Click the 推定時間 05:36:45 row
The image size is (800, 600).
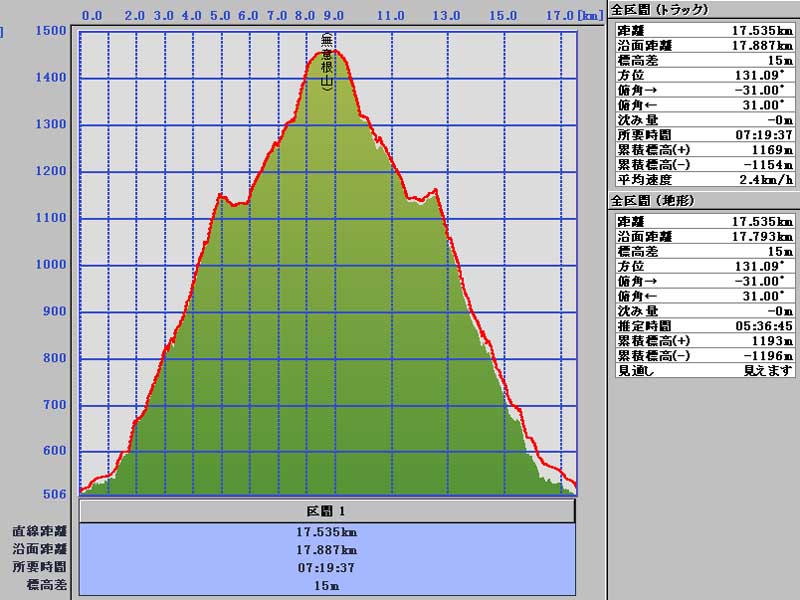pyautogui.click(x=703, y=326)
